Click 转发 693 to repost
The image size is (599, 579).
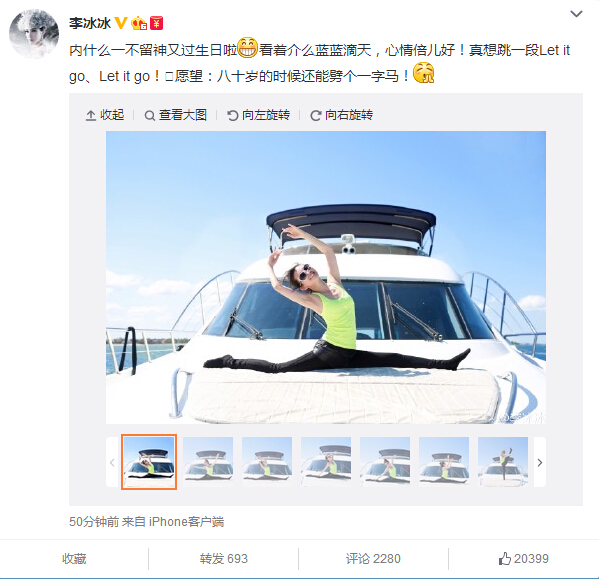[223, 559]
